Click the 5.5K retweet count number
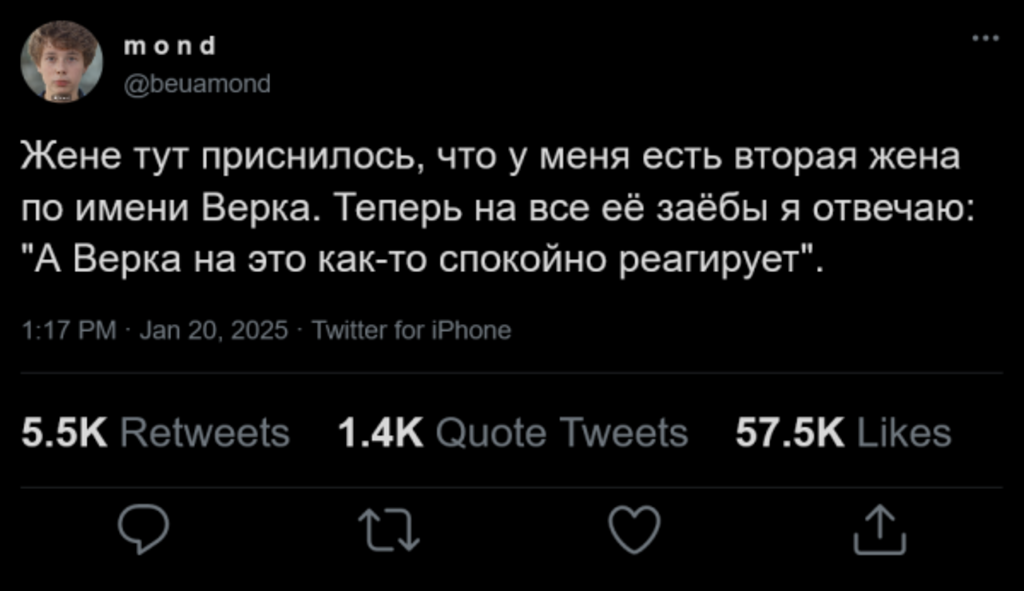The height and width of the screenshot is (591, 1024). (x=64, y=433)
